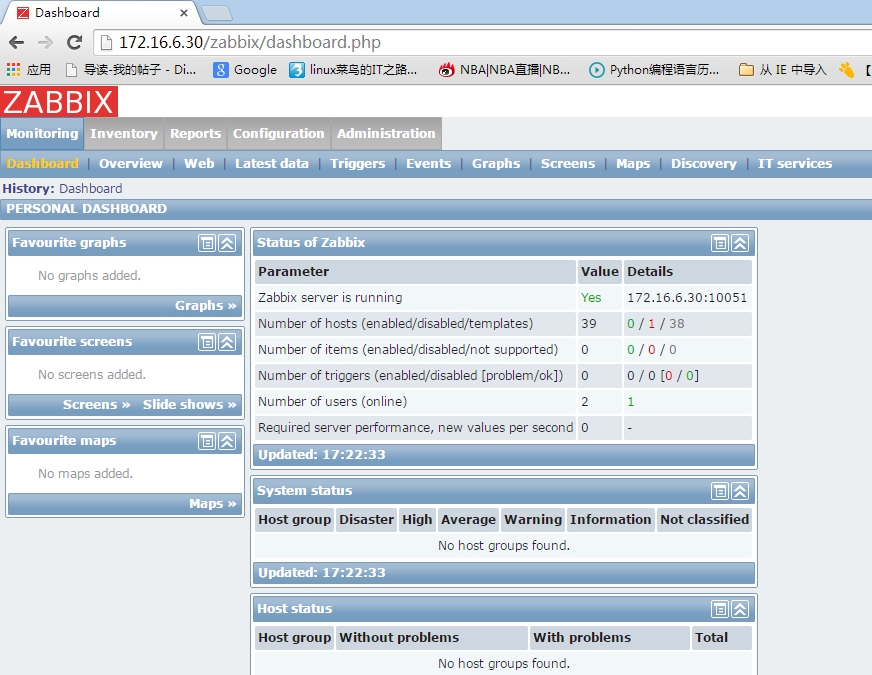872x675 pixels.
Task: Open the Graphs submenu item
Action: [496, 163]
